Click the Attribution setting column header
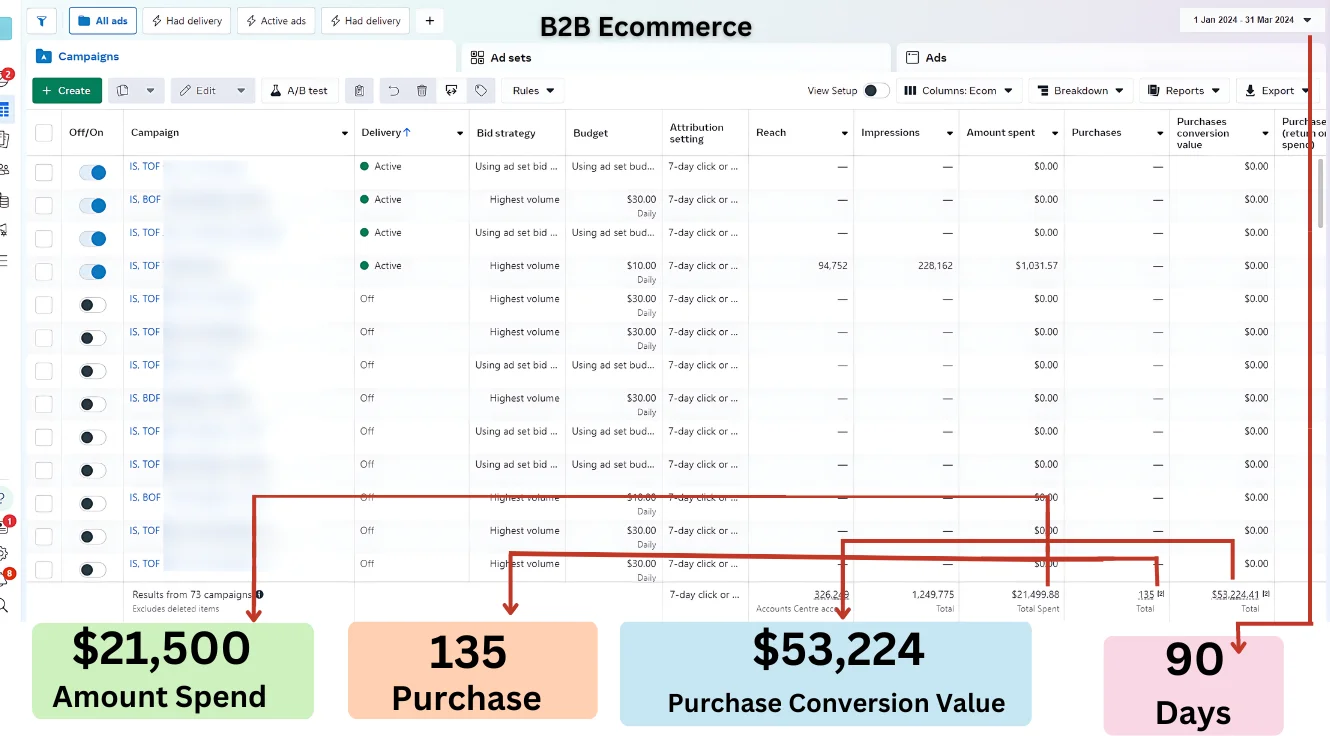The image size is (1330, 736). [x=697, y=133]
